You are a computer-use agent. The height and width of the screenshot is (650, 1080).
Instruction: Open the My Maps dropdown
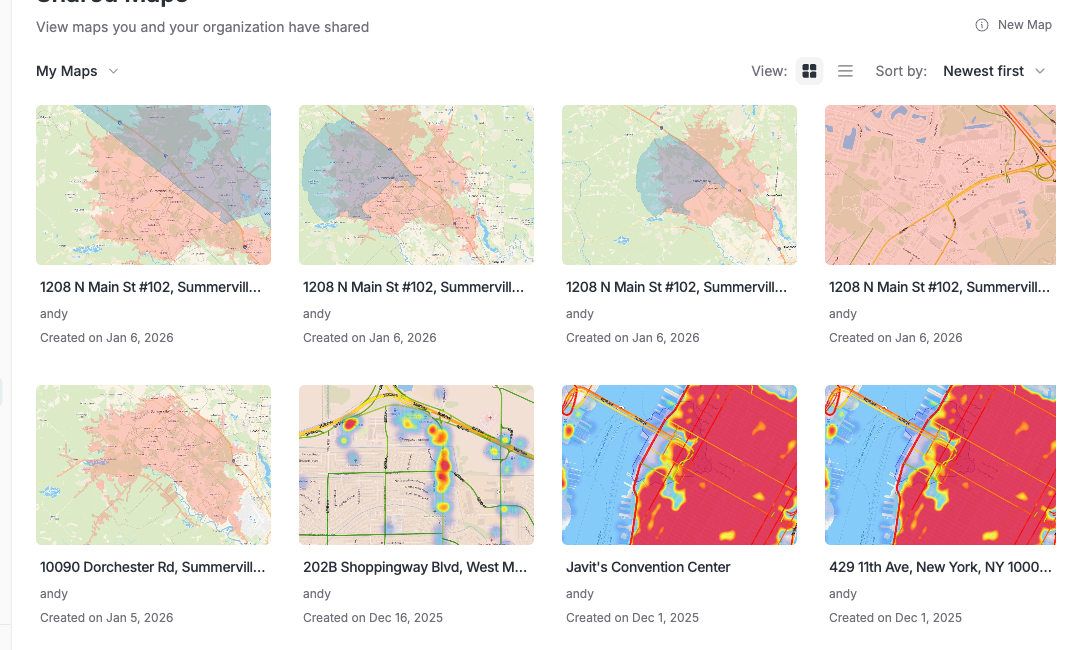coord(77,71)
